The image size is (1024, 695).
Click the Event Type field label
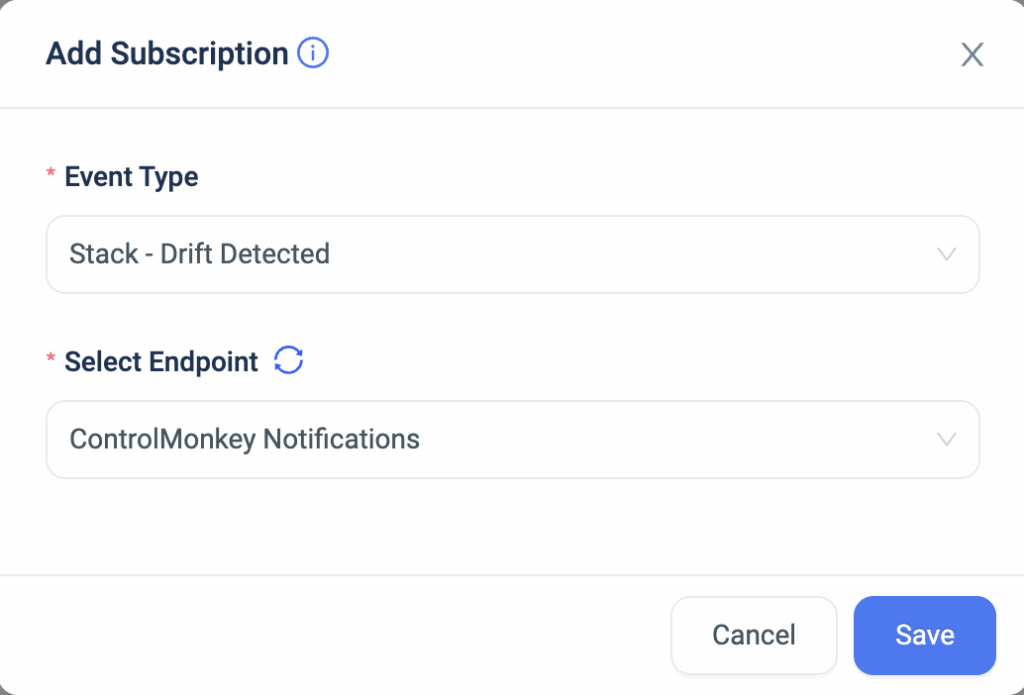(131, 177)
